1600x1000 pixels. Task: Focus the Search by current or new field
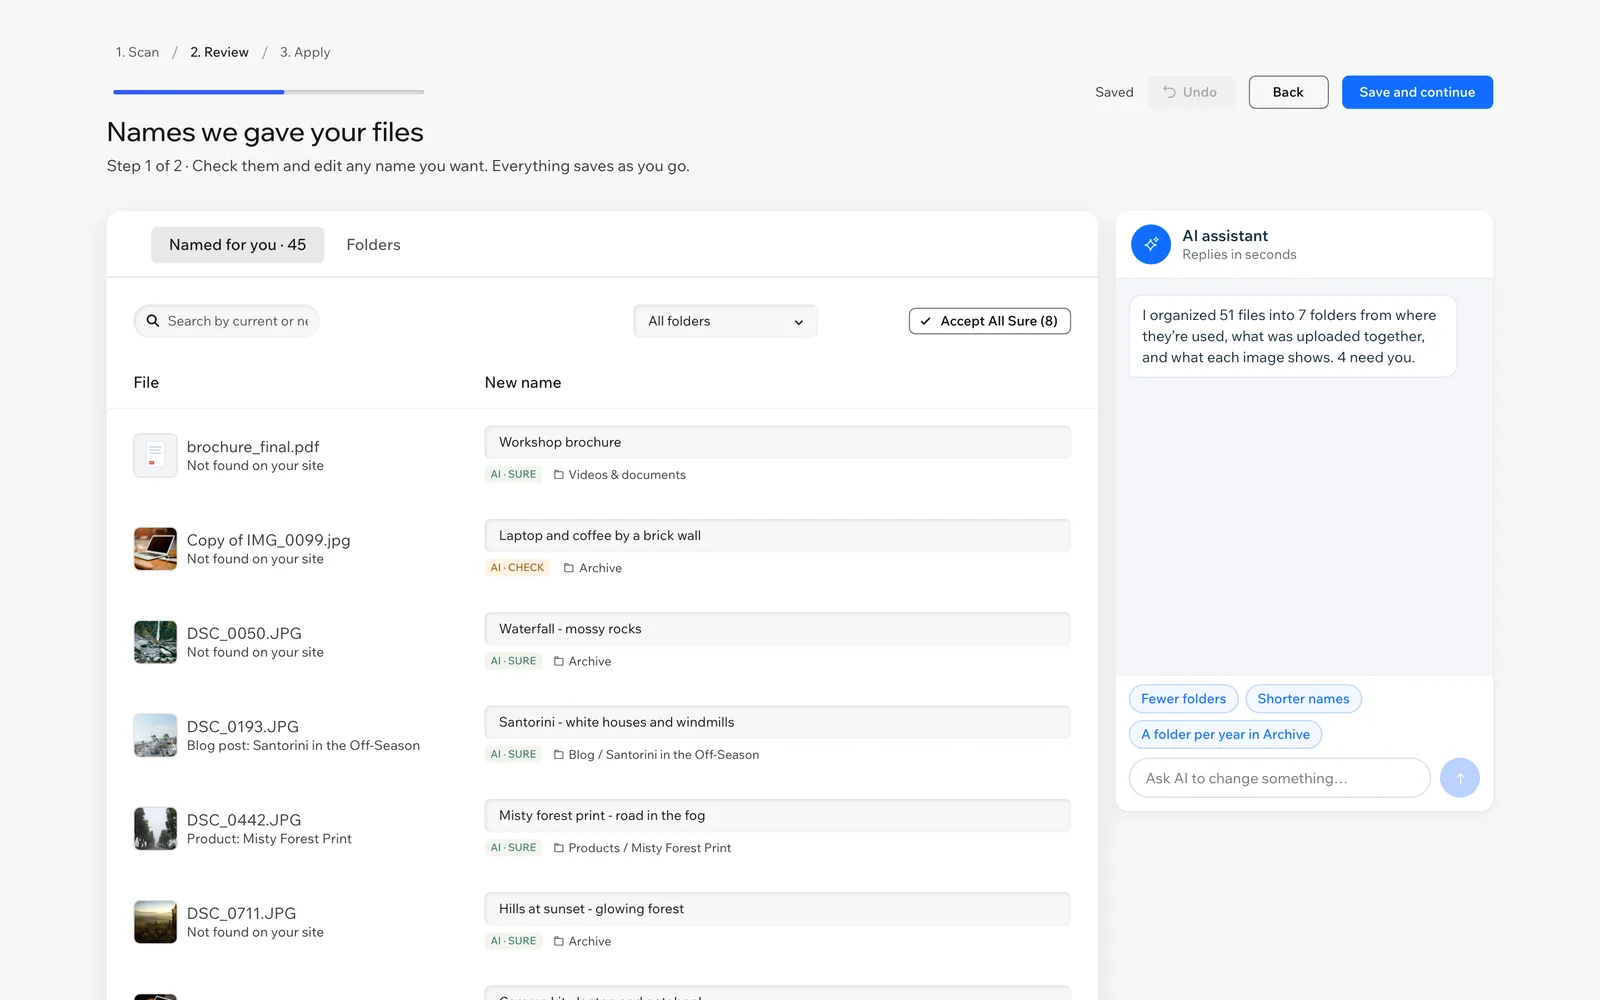tap(226, 321)
